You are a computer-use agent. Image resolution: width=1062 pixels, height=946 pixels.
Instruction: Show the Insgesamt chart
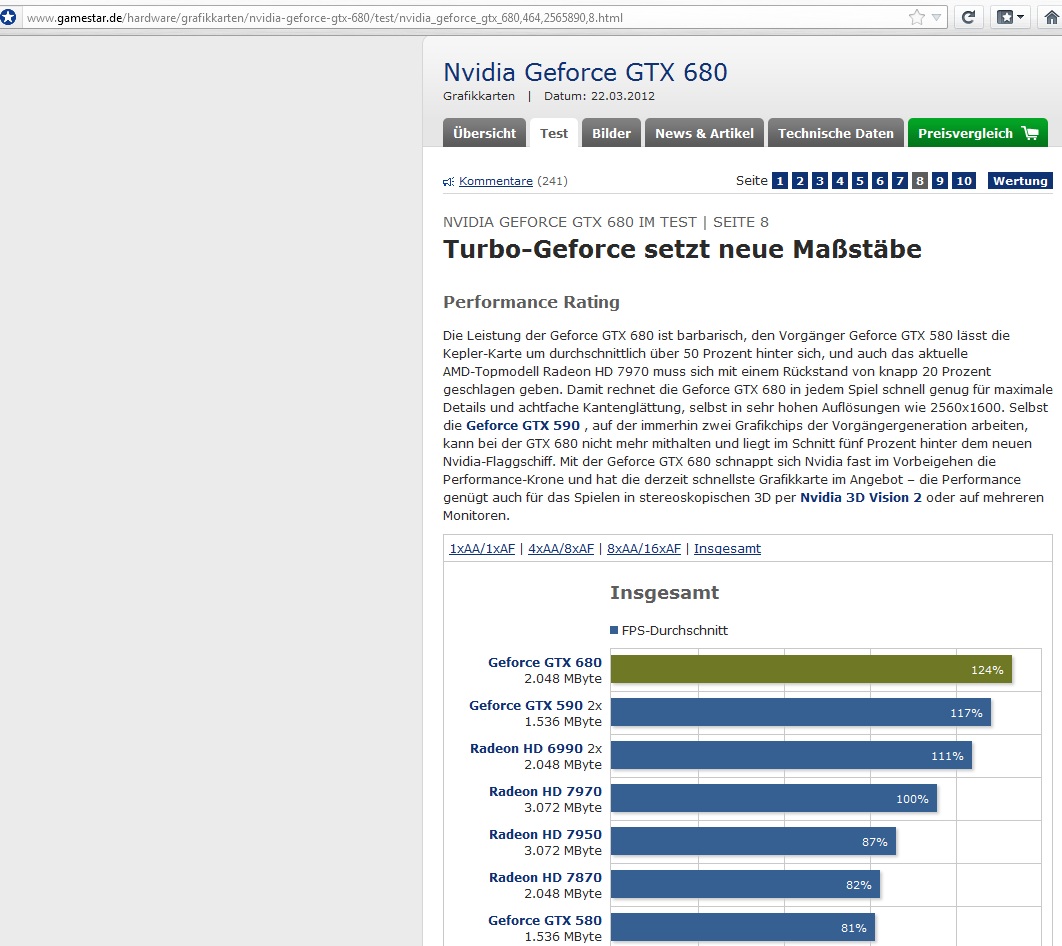tap(727, 549)
